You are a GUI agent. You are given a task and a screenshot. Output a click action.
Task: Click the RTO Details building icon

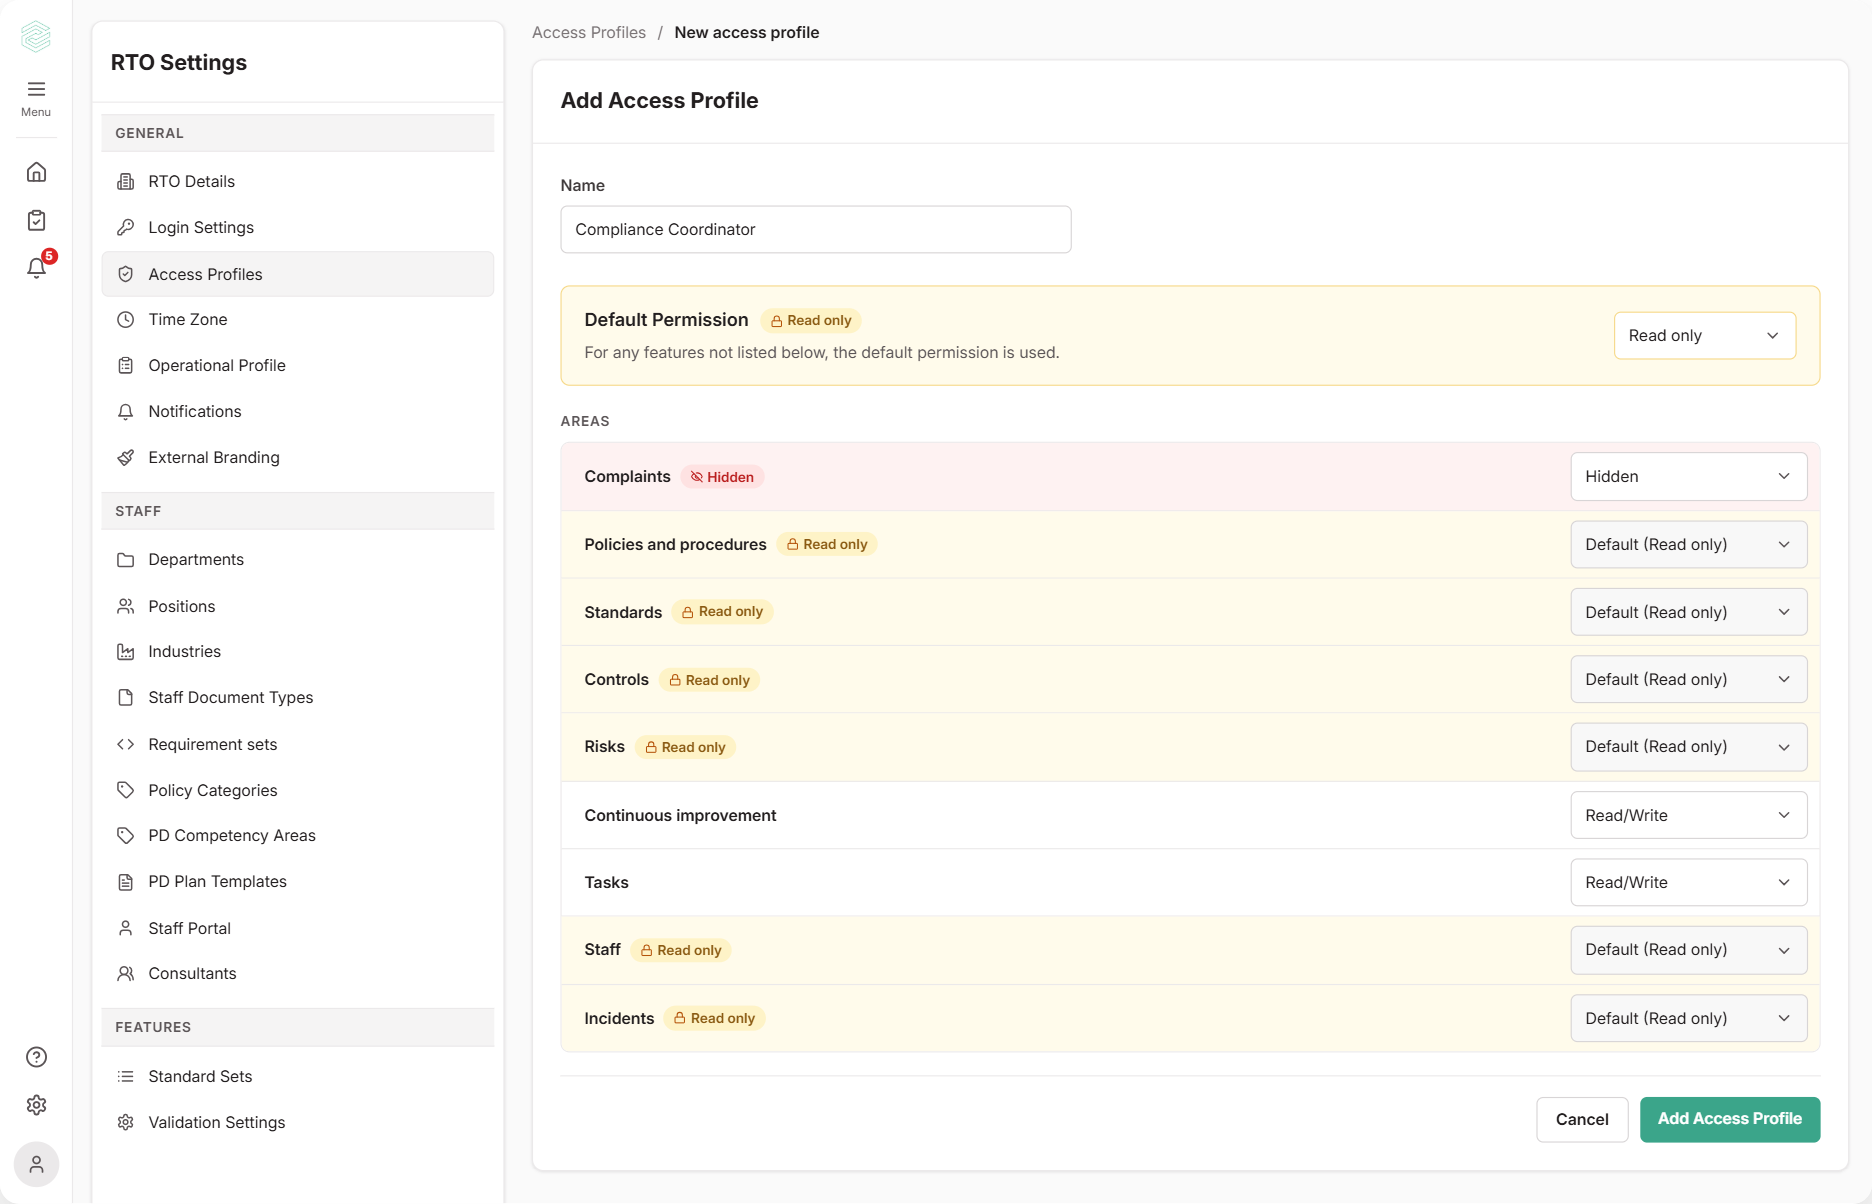(125, 181)
